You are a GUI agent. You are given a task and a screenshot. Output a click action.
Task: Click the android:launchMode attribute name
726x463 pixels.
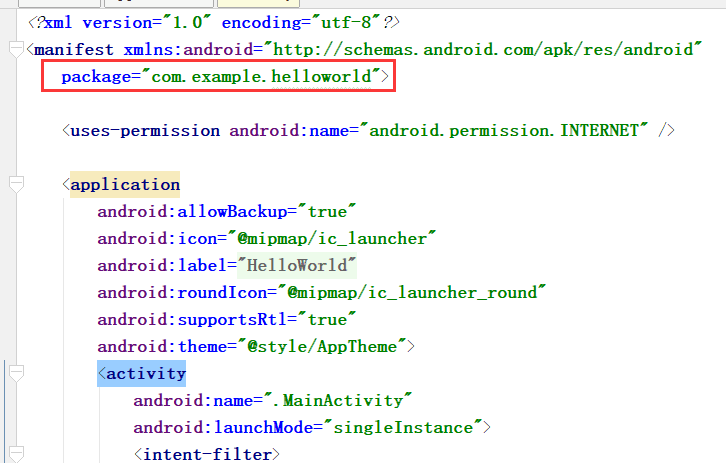[223, 427]
